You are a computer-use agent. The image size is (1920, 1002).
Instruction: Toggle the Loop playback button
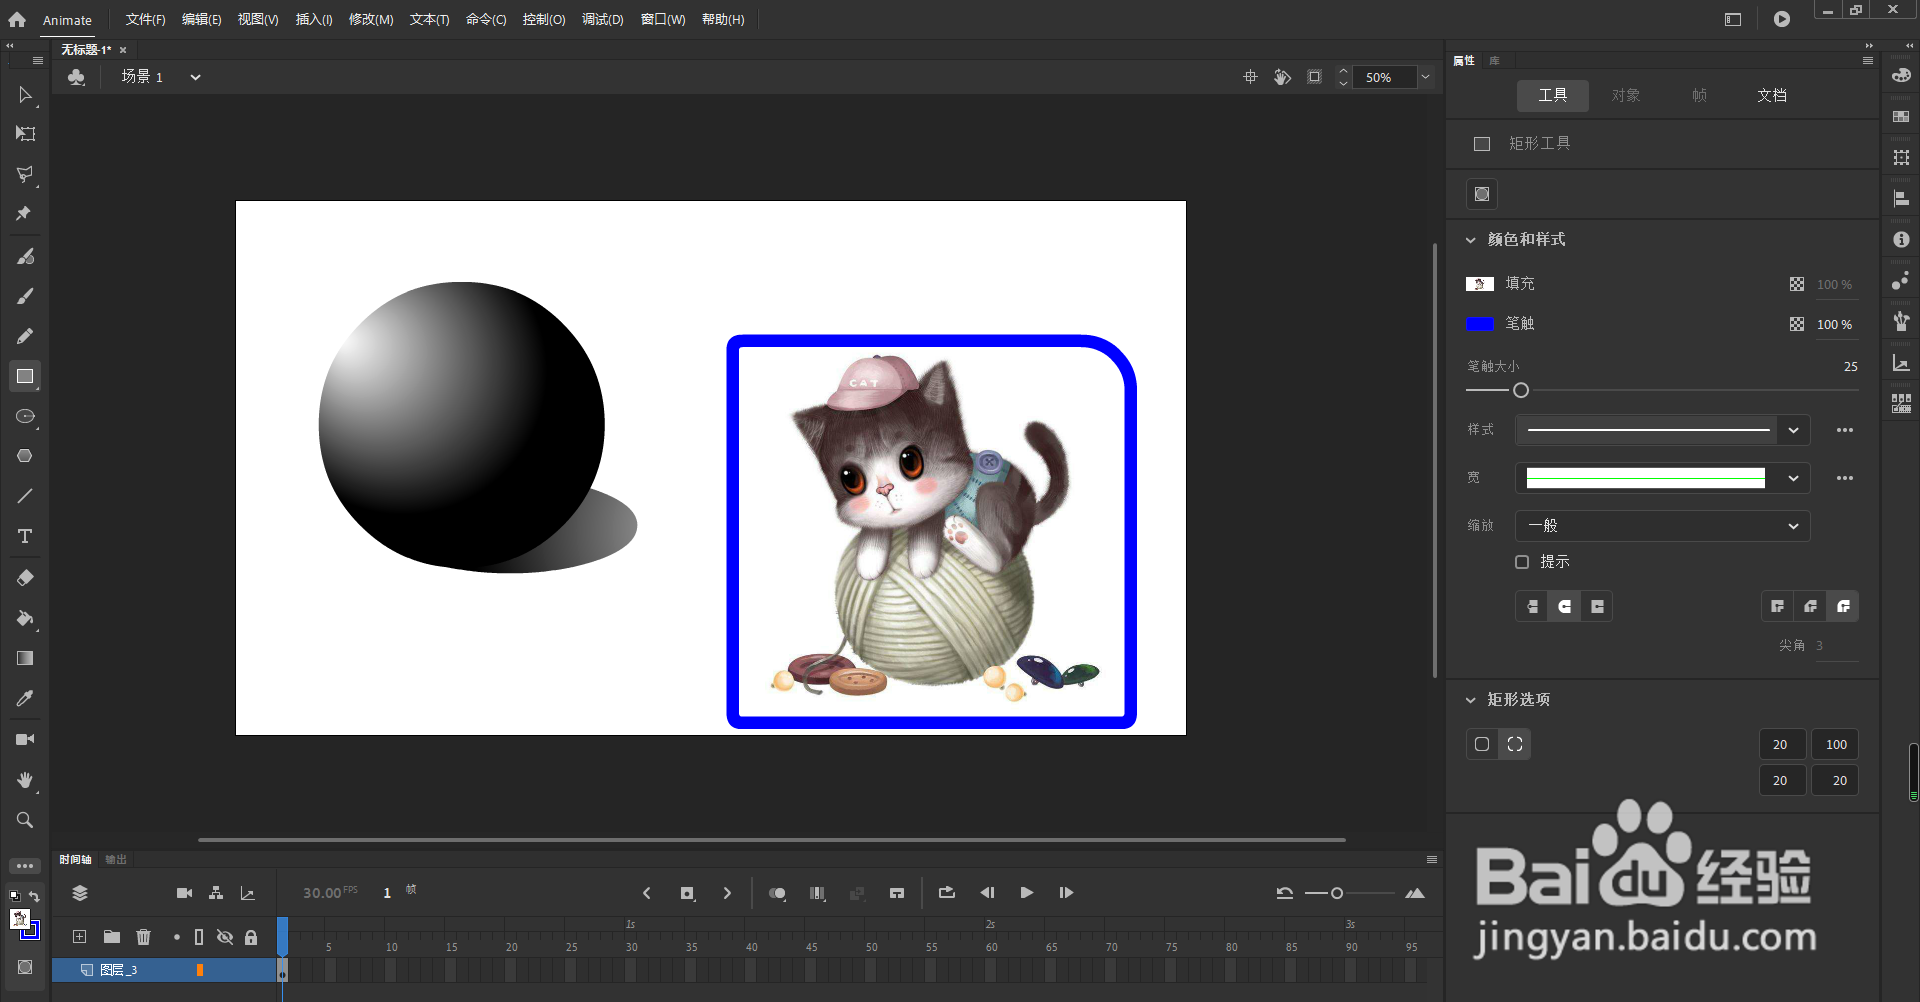[946, 893]
